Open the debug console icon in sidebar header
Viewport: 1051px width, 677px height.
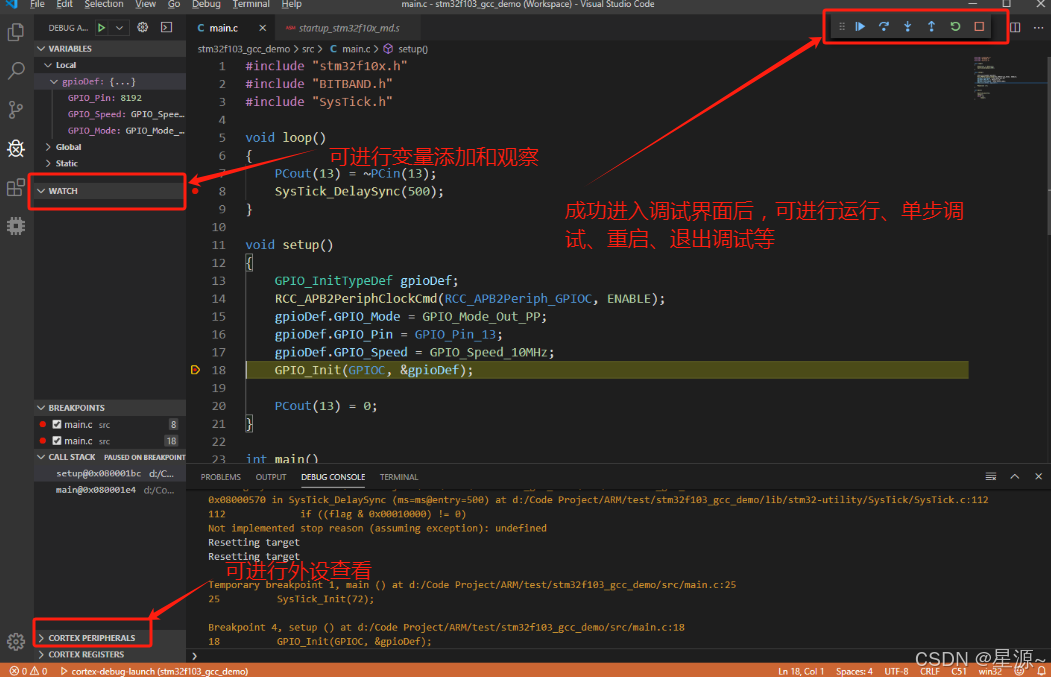pyautogui.click(x=166, y=27)
